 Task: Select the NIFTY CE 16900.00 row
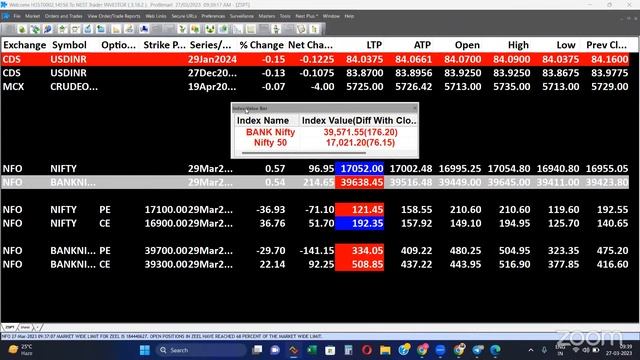[315, 223]
